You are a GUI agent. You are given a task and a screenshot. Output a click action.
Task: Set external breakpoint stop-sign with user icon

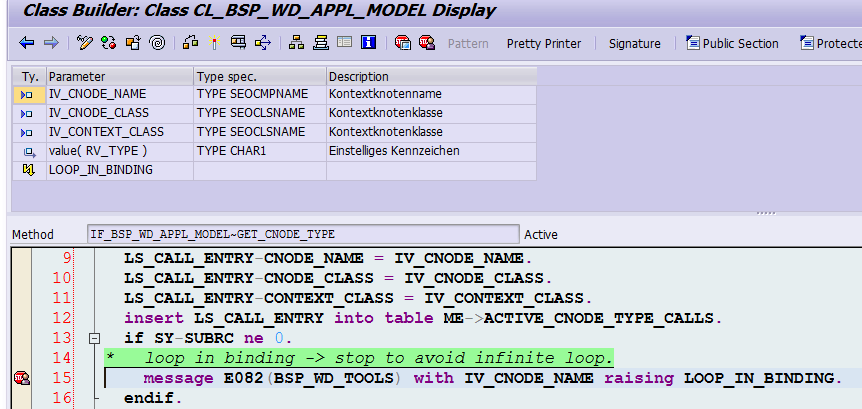[427, 43]
